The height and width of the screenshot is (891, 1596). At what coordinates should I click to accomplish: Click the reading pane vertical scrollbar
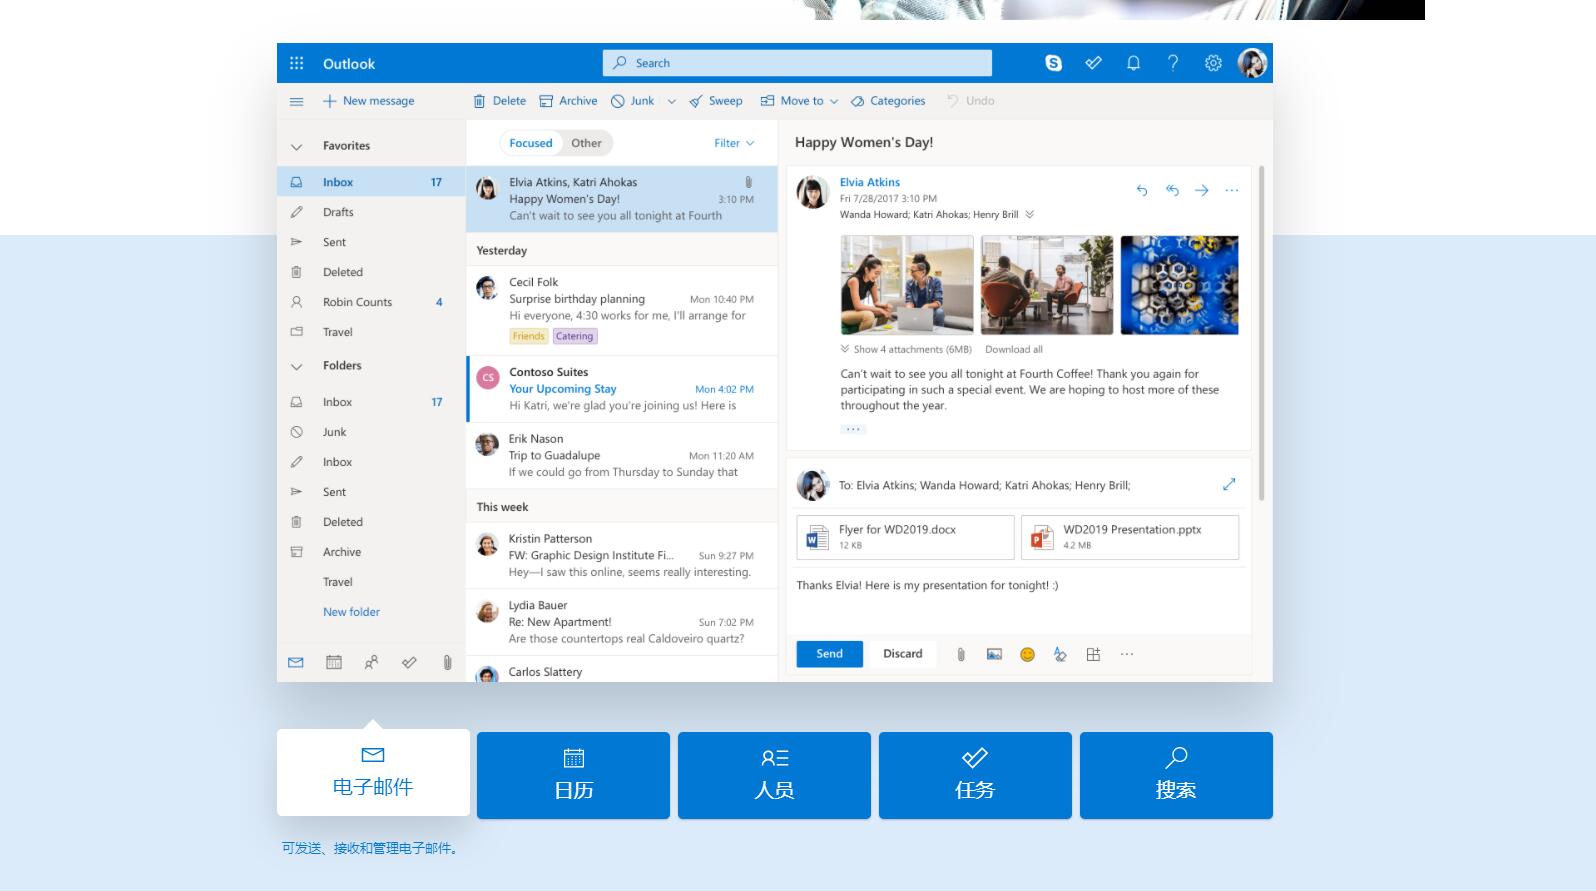pyautogui.click(x=1261, y=333)
